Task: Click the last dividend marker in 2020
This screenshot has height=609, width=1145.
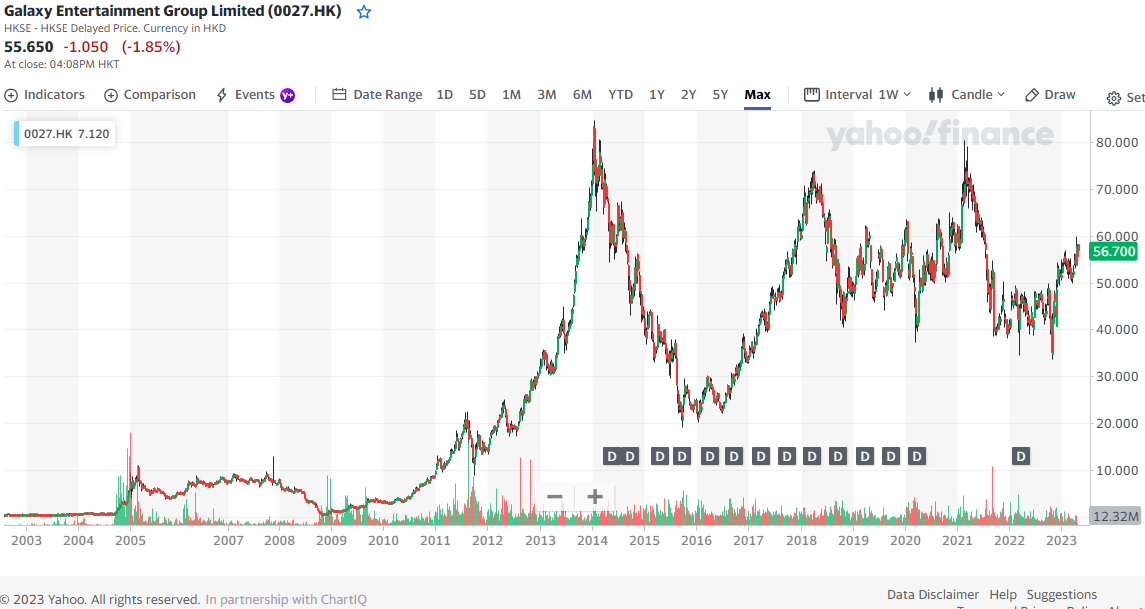Action: point(917,457)
